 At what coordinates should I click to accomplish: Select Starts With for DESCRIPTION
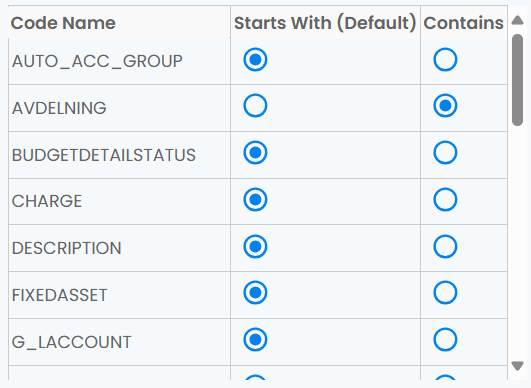[255, 246]
